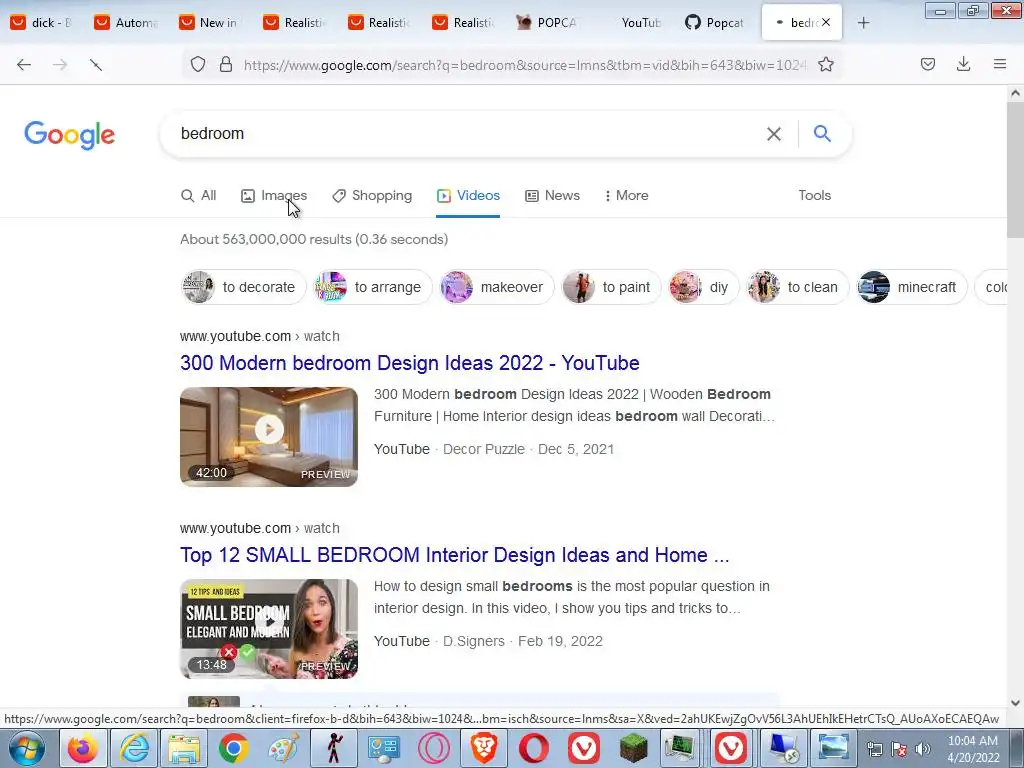Select the Videos results tab
Image resolution: width=1024 pixels, height=768 pixels.
(x=468, y=195)
